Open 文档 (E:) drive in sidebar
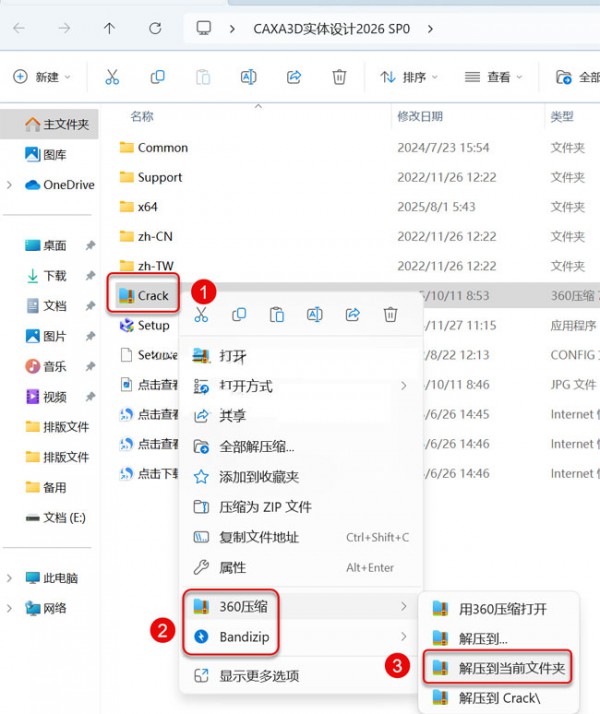 click(x=56, y=518)
